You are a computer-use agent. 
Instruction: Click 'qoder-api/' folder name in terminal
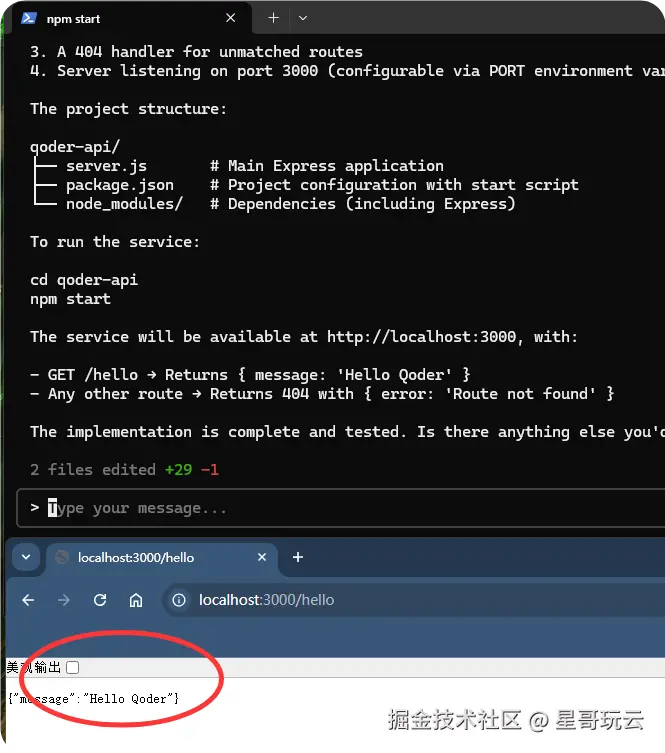coord(75,146)
